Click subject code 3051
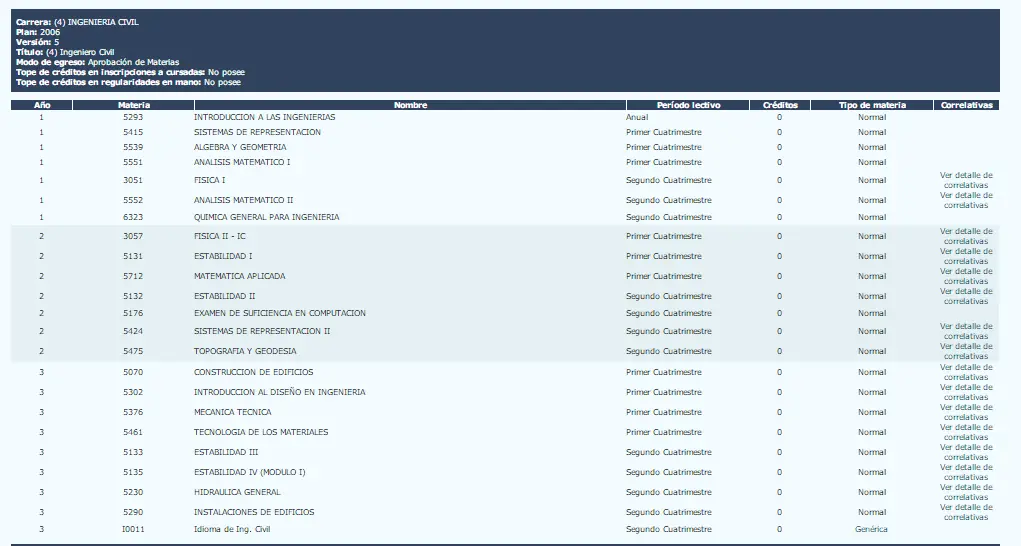 click(133, 180)
